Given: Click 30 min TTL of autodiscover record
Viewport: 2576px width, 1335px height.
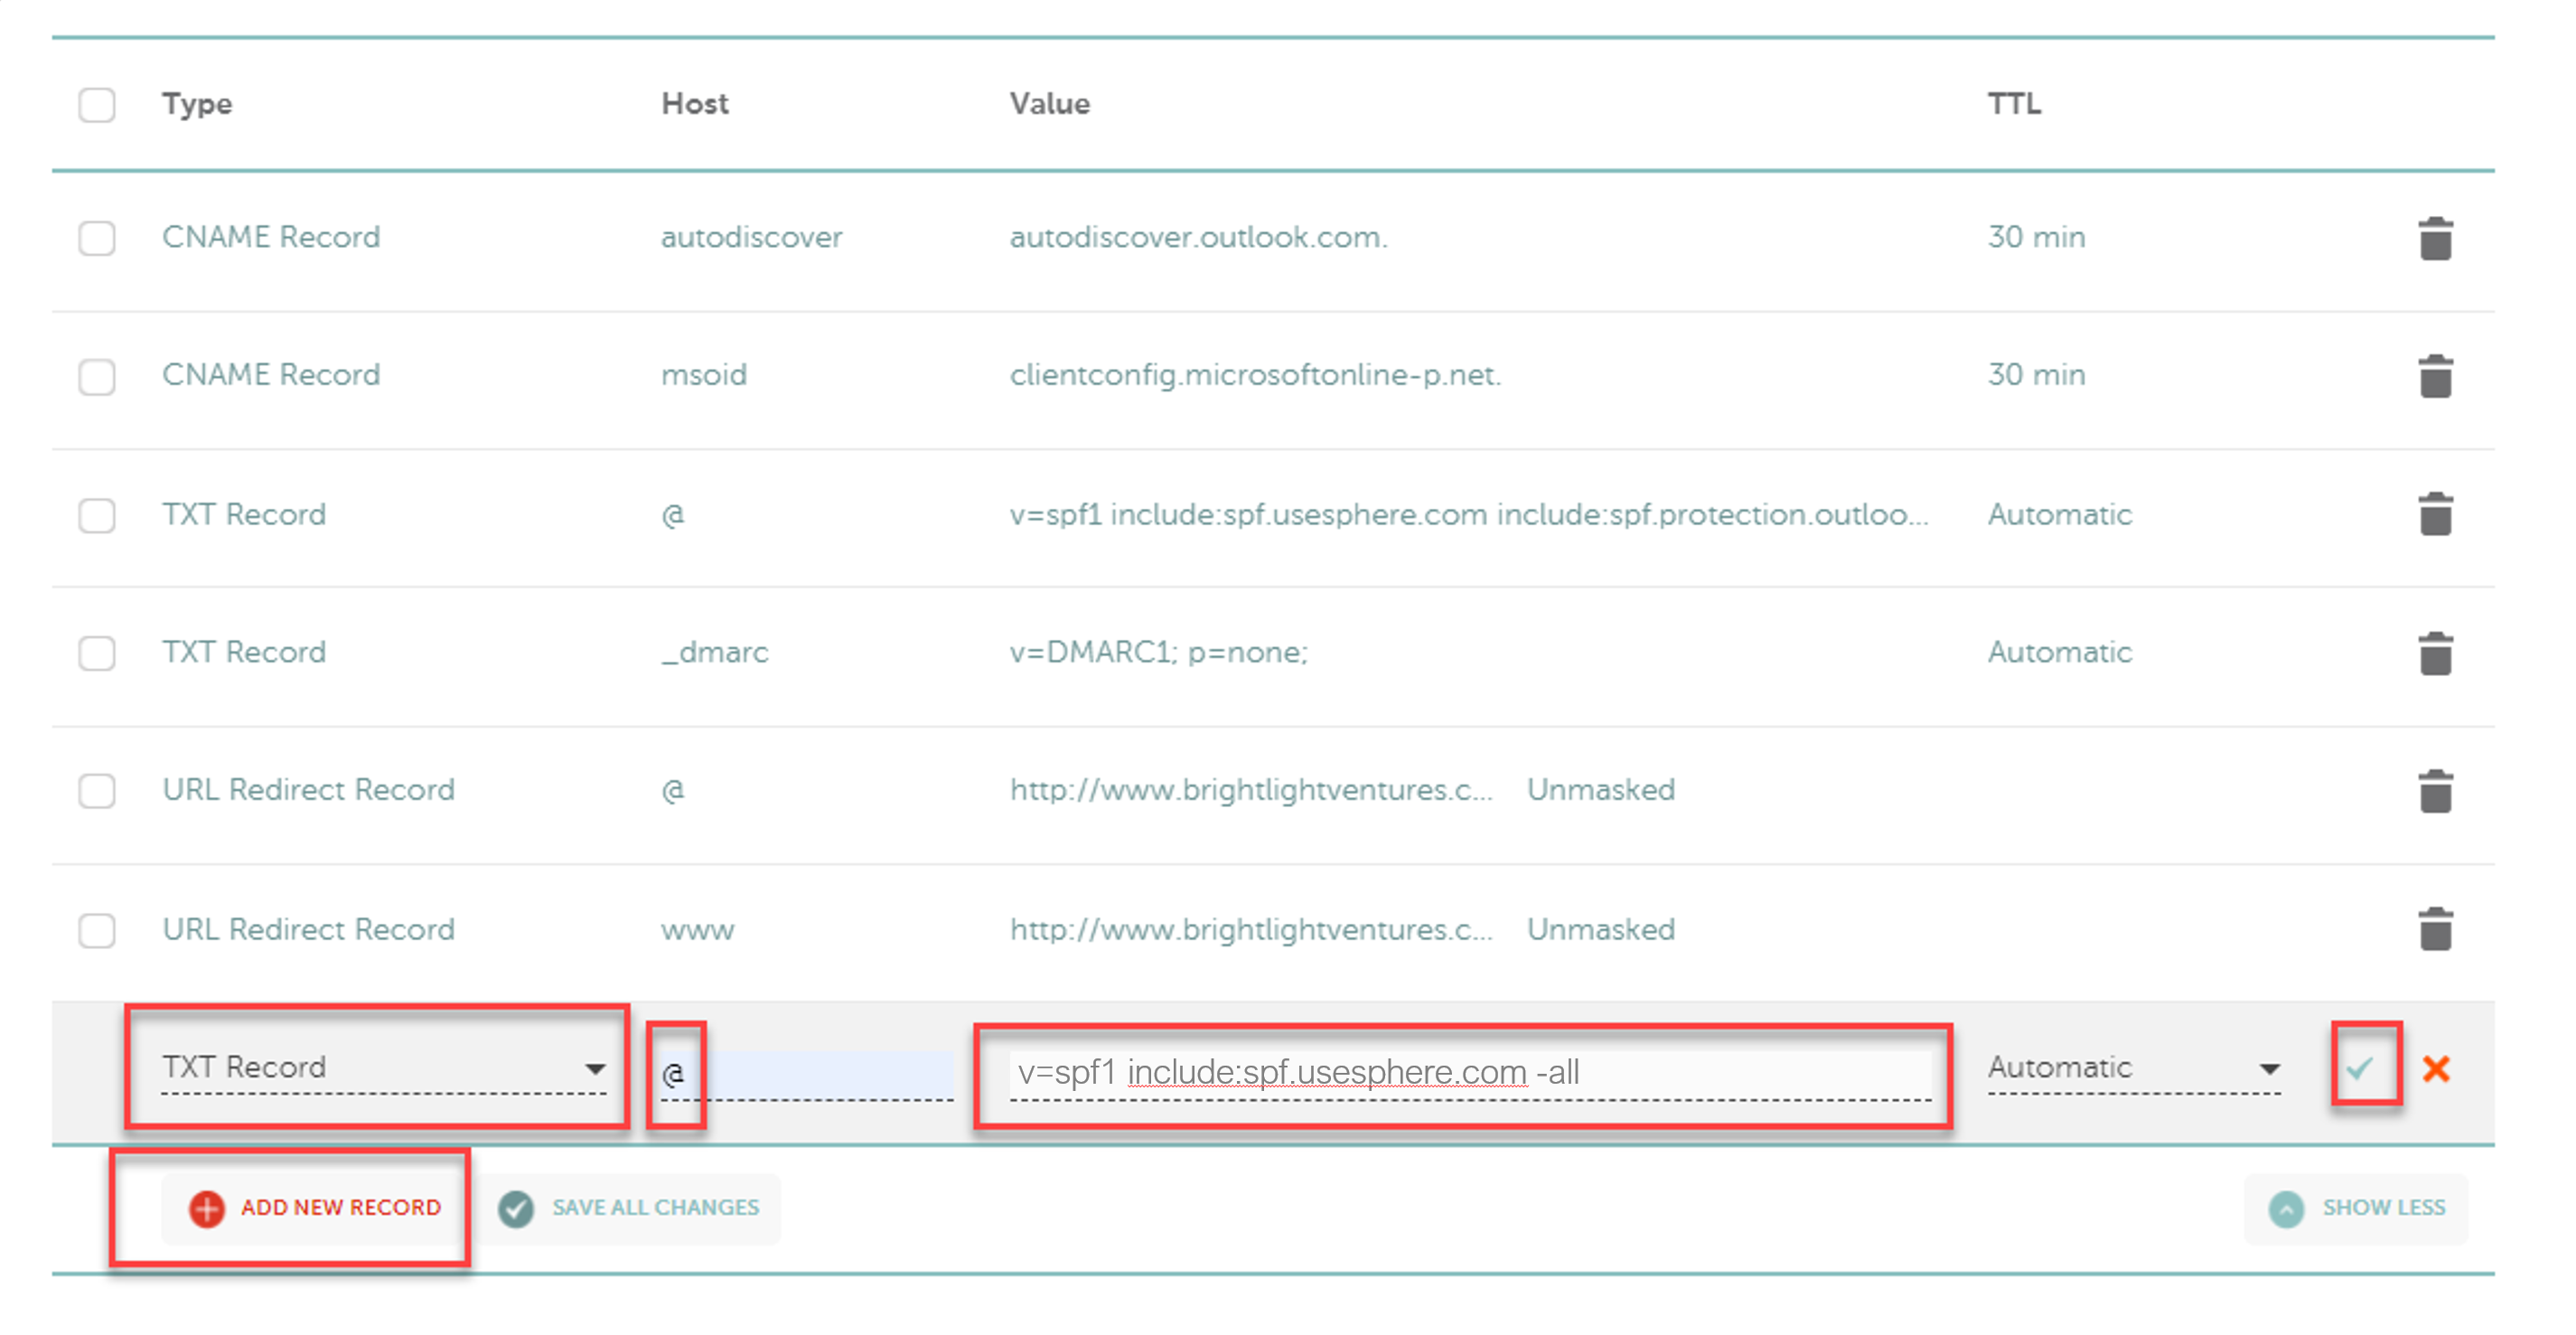Looking at the screenshot, I should click(x=2036, y=237).
